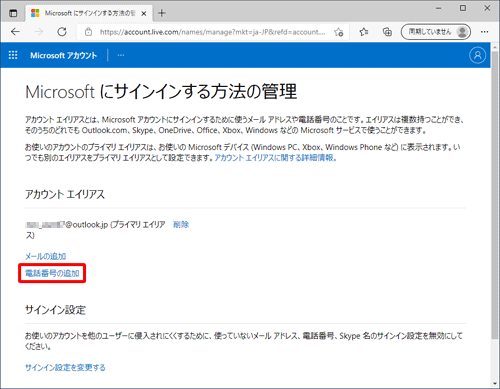
Task: Select the サインイン設定 section heading
Action: pyautogui.click(x=55, y=310)
